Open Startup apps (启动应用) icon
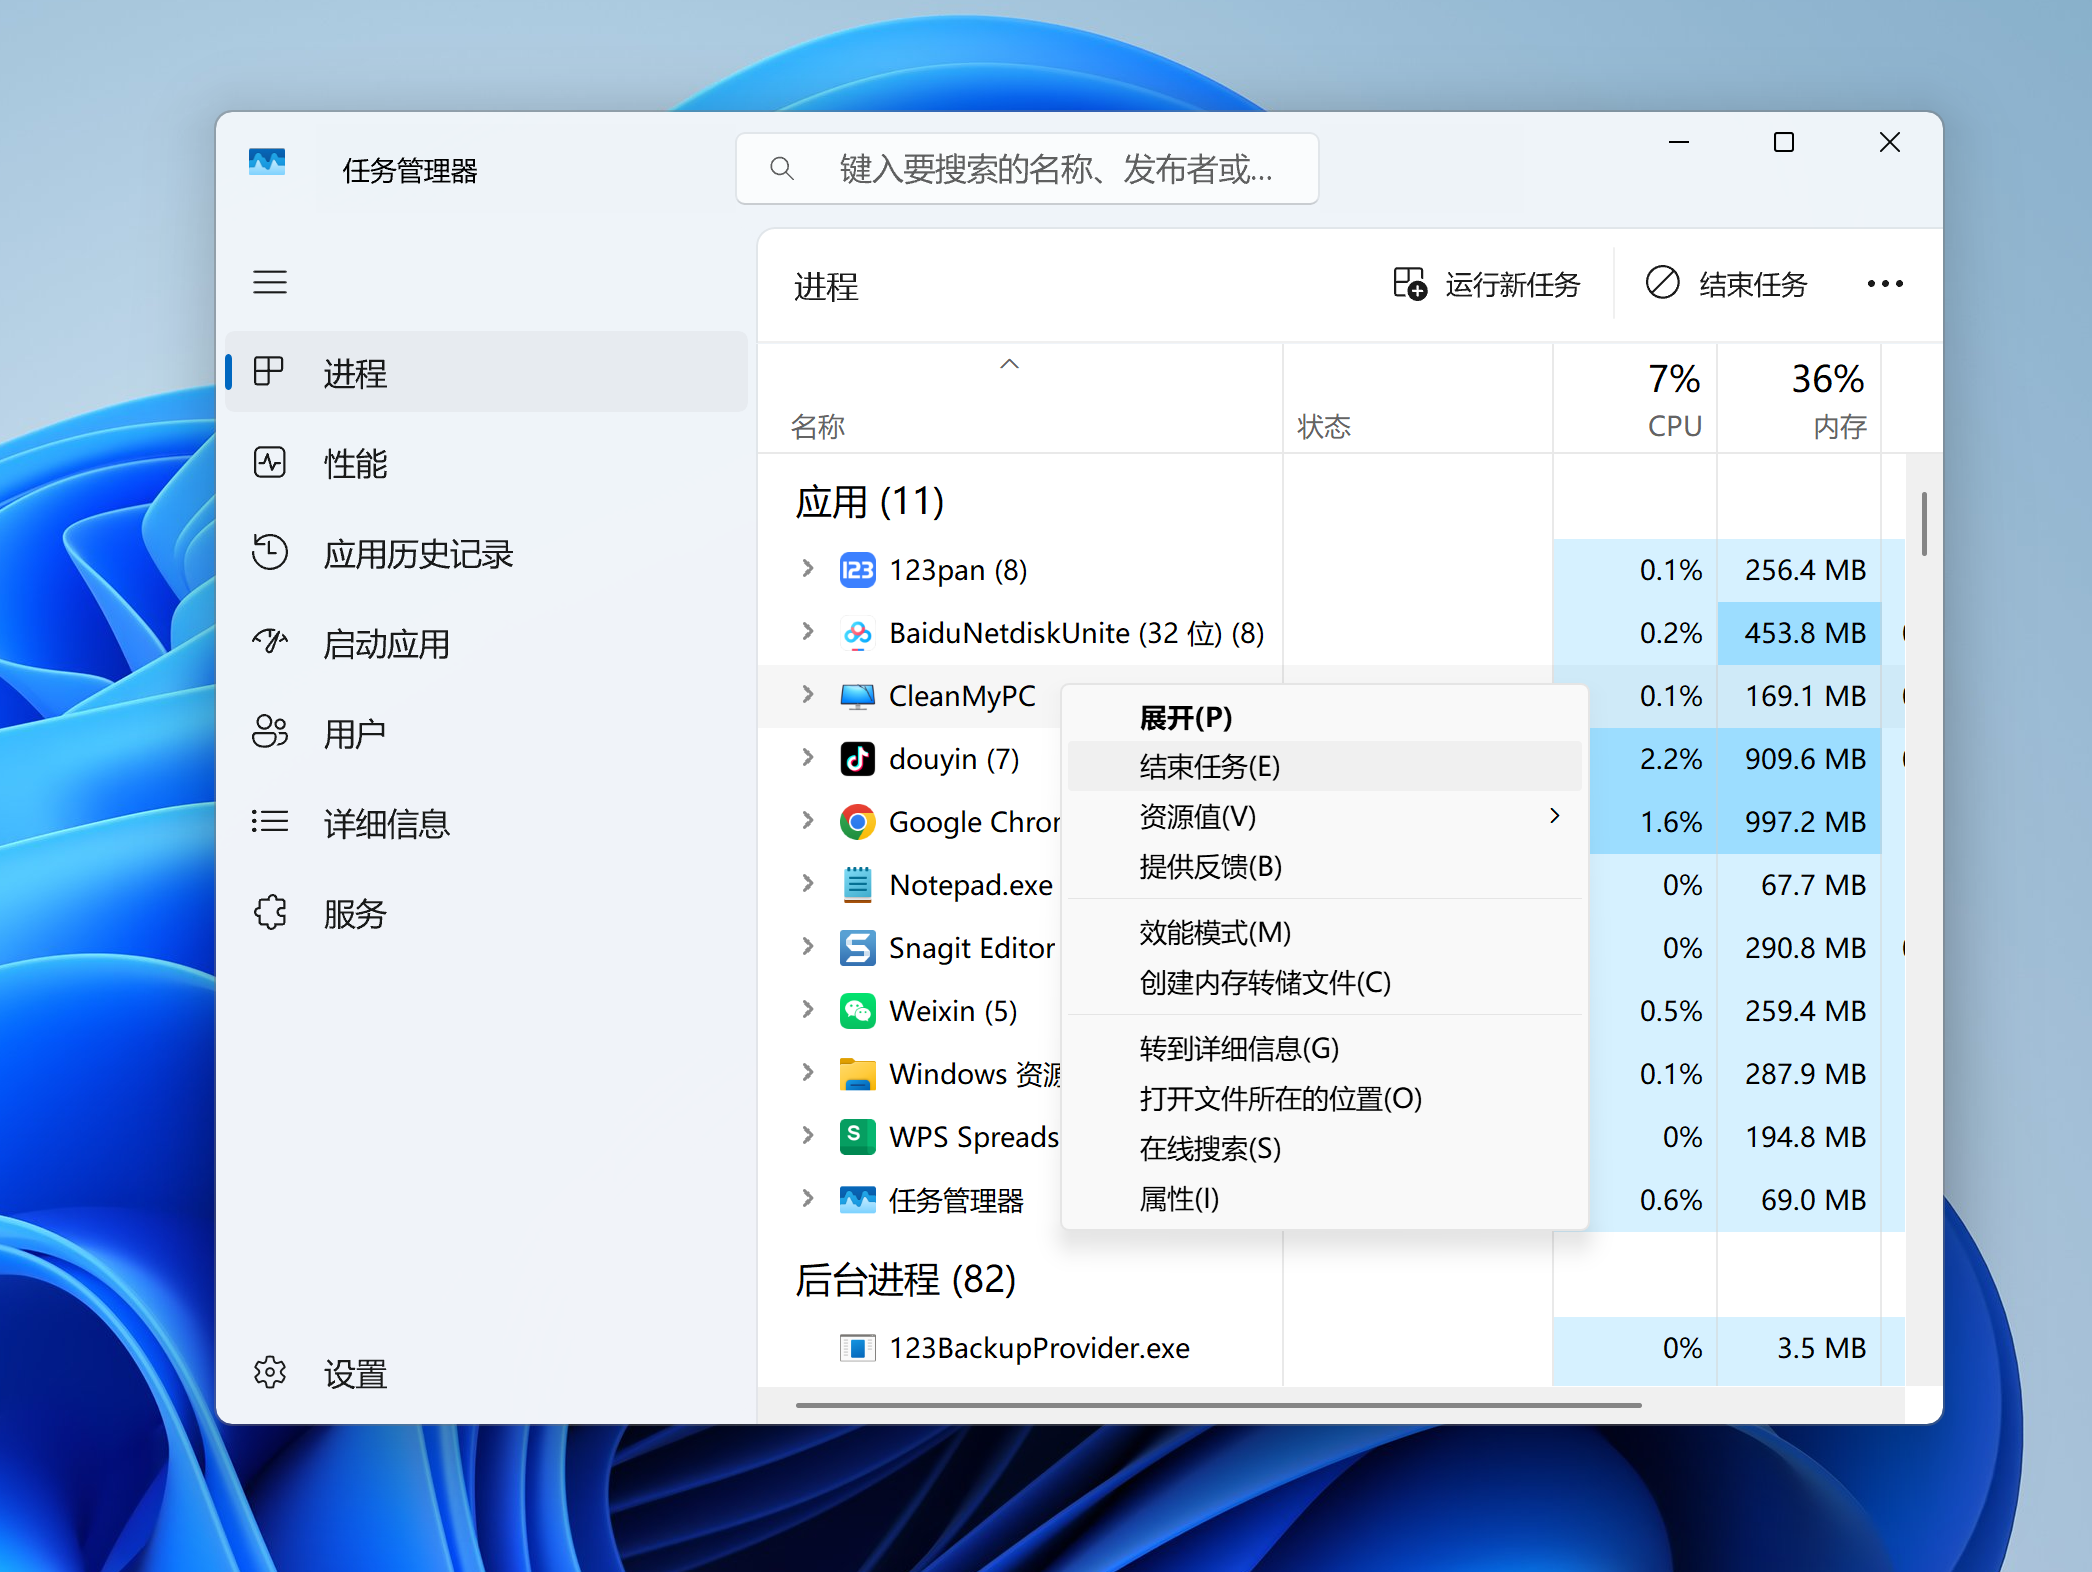The image size is (2092, 1572). 270,642
